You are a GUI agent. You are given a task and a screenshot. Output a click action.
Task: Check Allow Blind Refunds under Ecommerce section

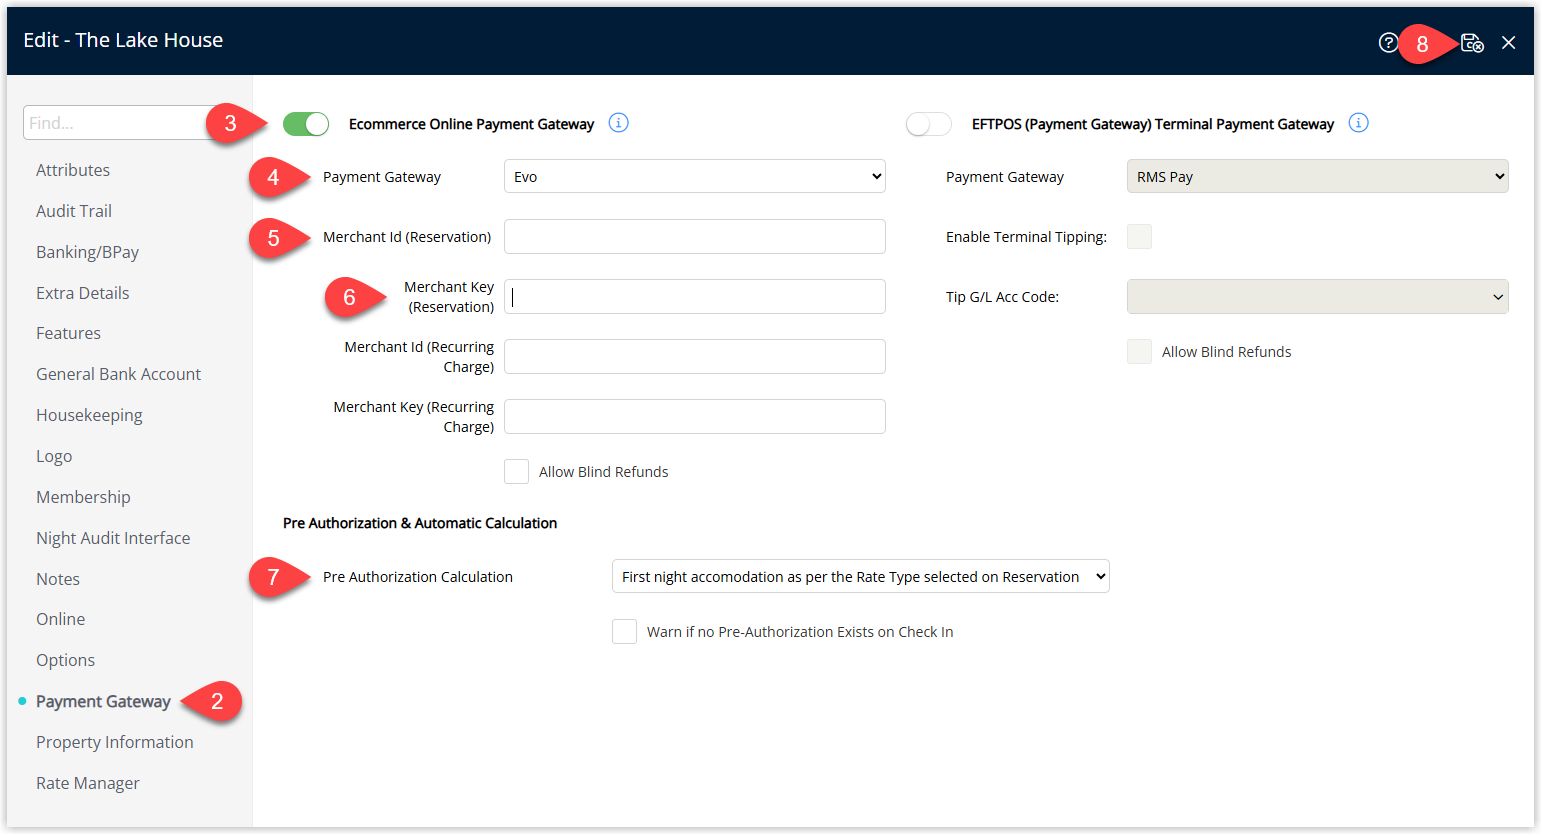pyautogui.click(x=516, y=472)
